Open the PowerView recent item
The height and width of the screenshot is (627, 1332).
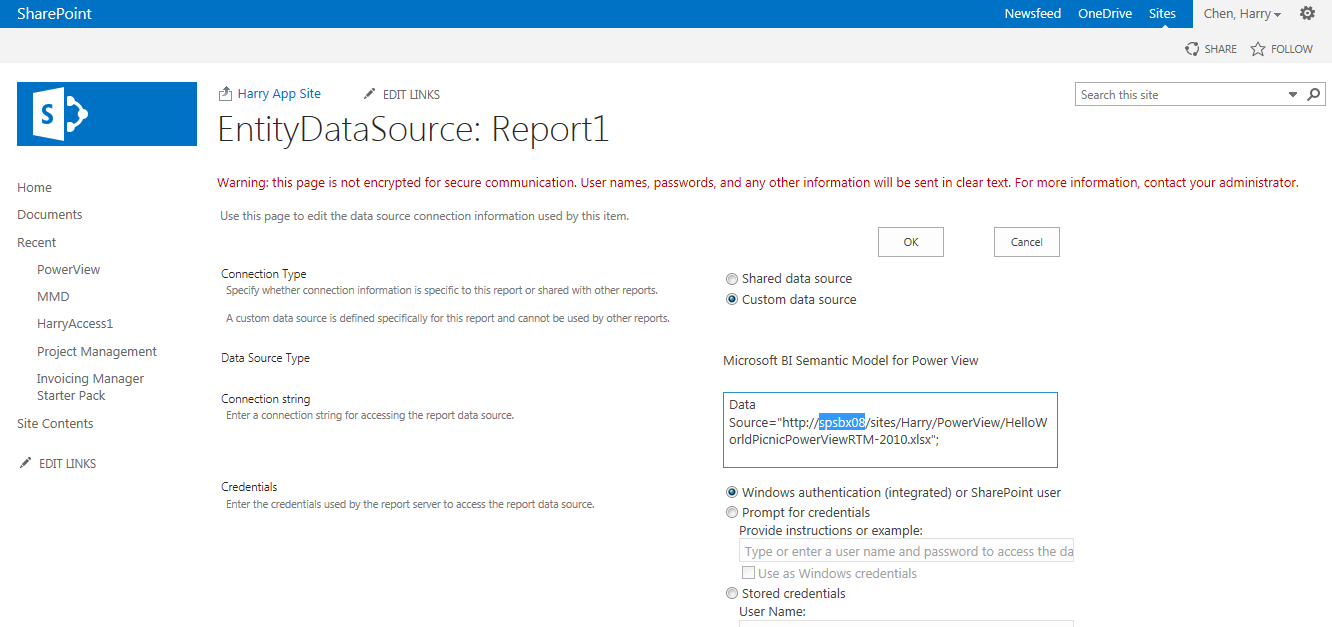coord(68,269)
